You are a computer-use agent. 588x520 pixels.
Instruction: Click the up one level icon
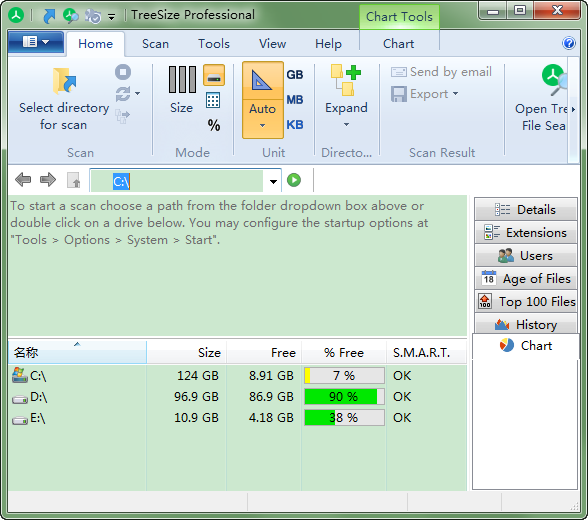[x=74, y=180]
